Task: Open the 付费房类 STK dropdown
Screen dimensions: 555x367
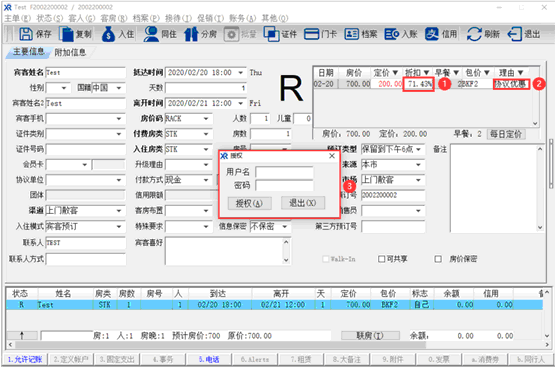Action: tap(206, 134)
